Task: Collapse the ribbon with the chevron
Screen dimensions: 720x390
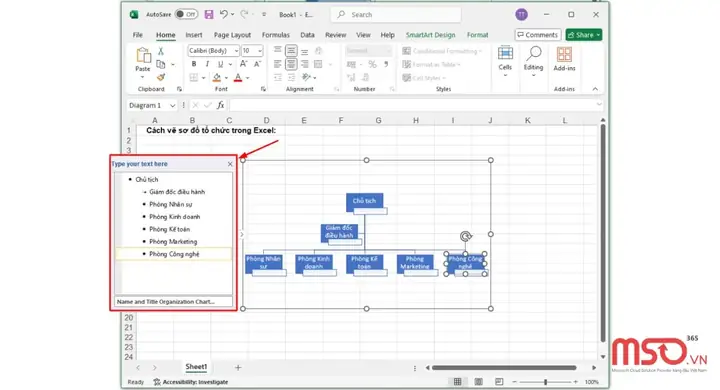Action: click(x=595, y=89)
